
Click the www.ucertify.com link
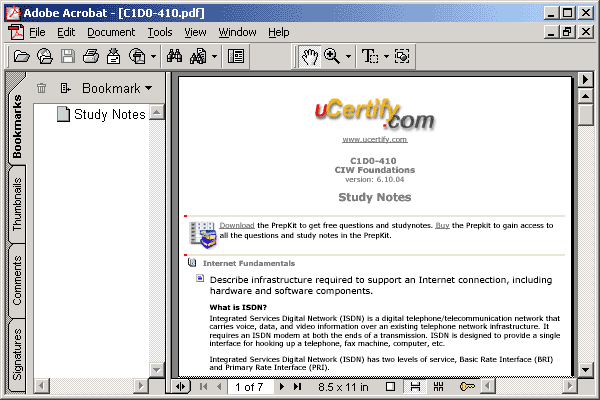[375, 139]
